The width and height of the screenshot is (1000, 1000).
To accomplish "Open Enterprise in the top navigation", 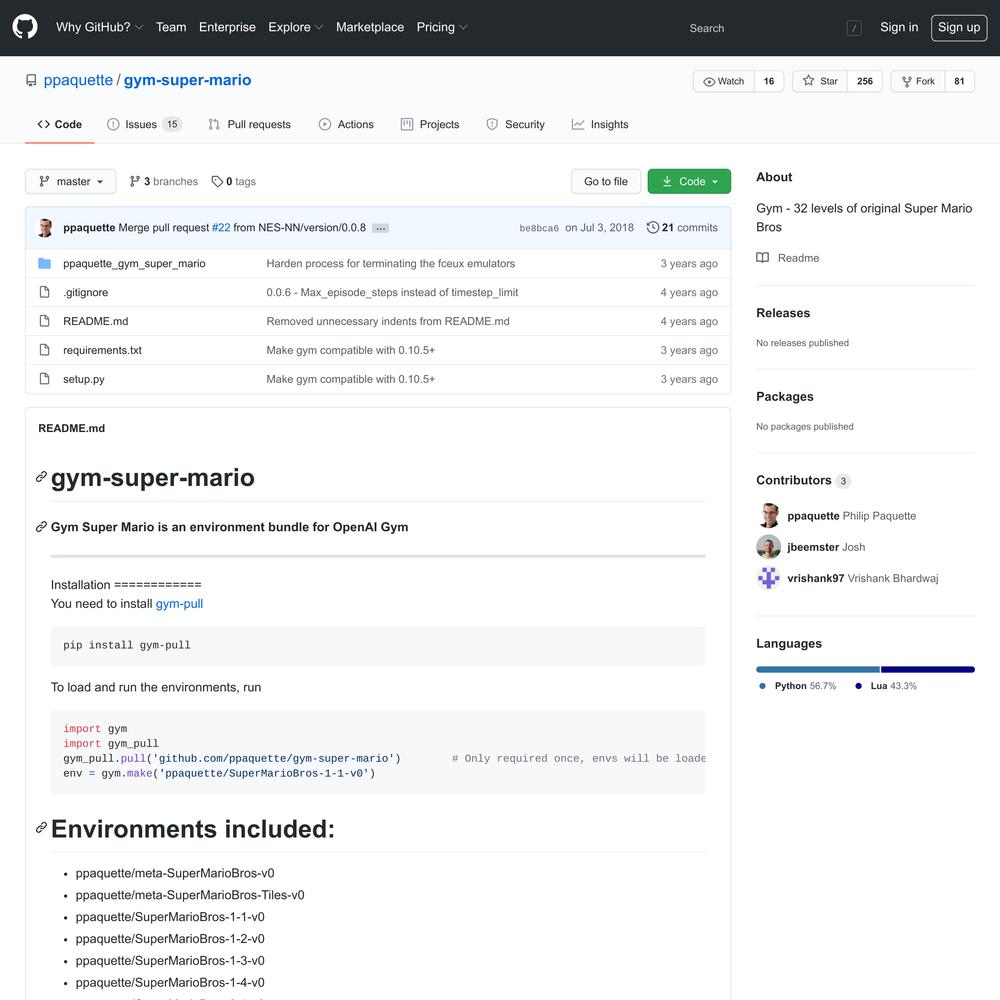I will tap(228, 27).
